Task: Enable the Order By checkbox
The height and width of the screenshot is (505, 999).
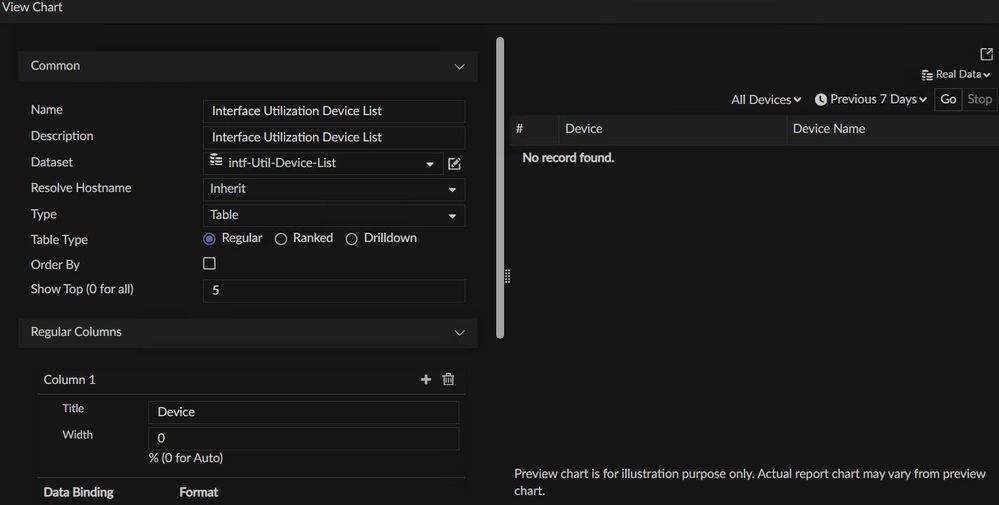Action: pos(209,264)
